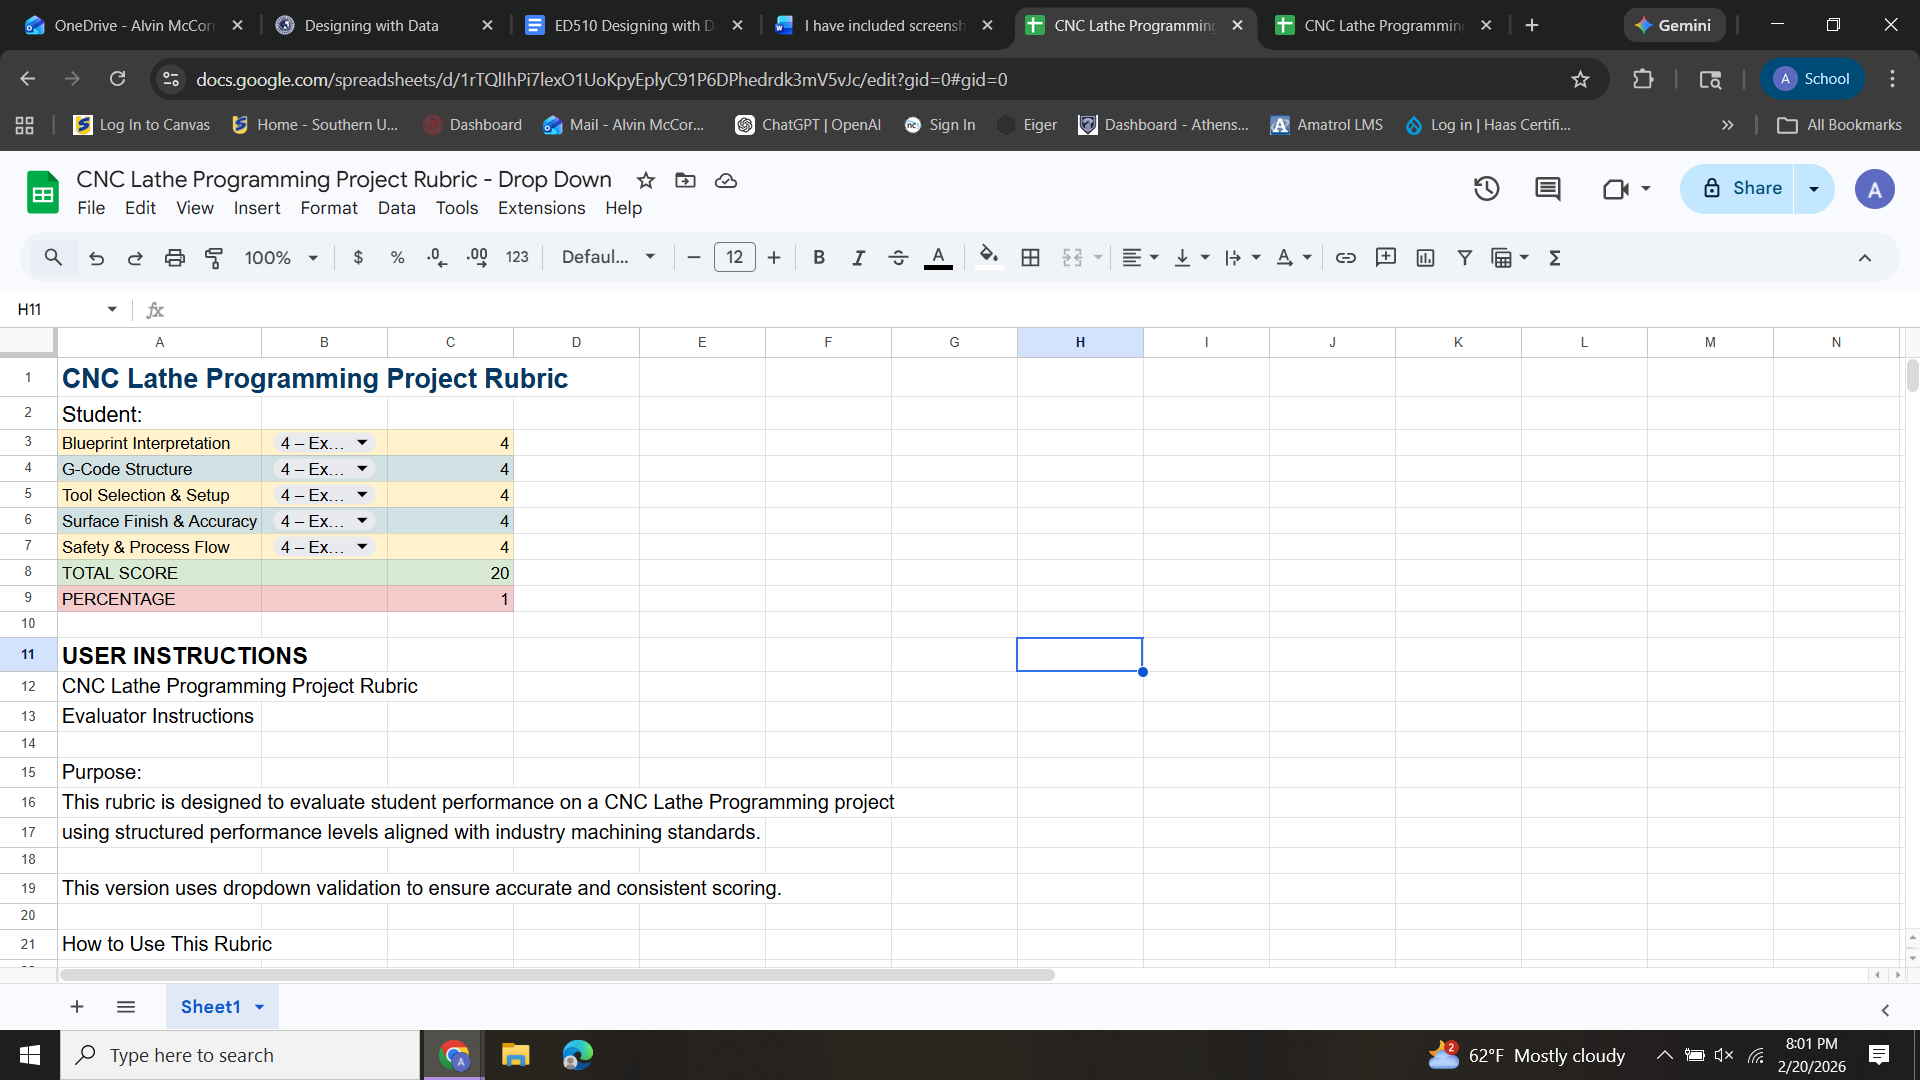
Task: Click the Share button
Action: coord(1742,189)
